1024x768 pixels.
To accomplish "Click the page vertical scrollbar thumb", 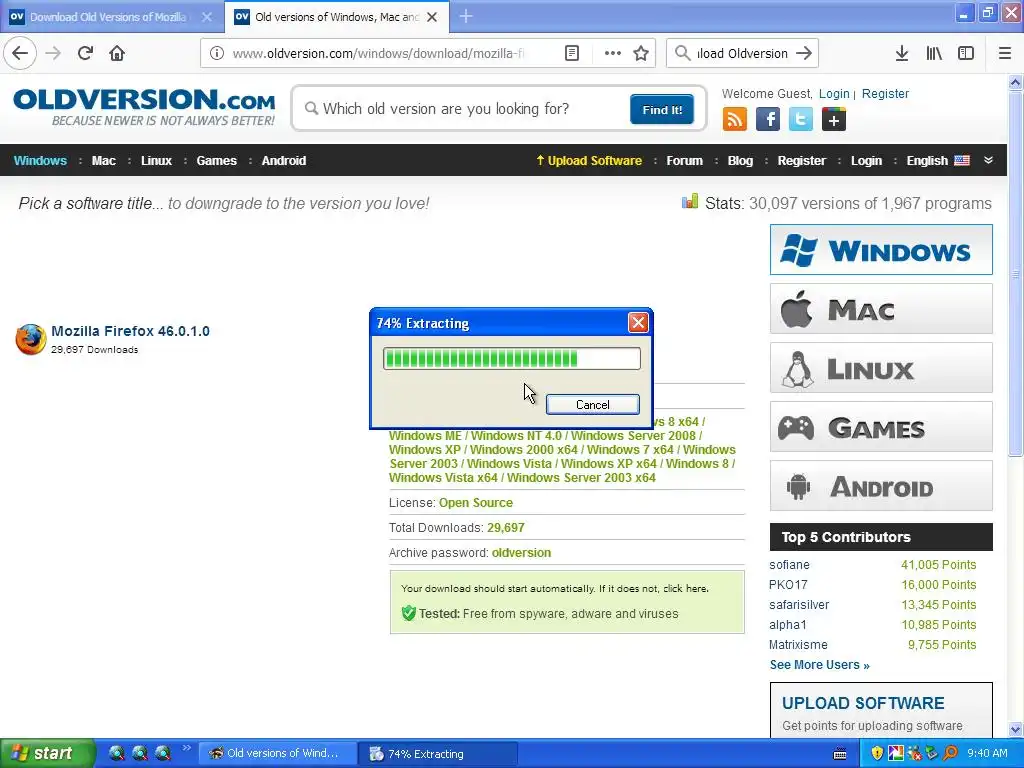I will 1015,274.
